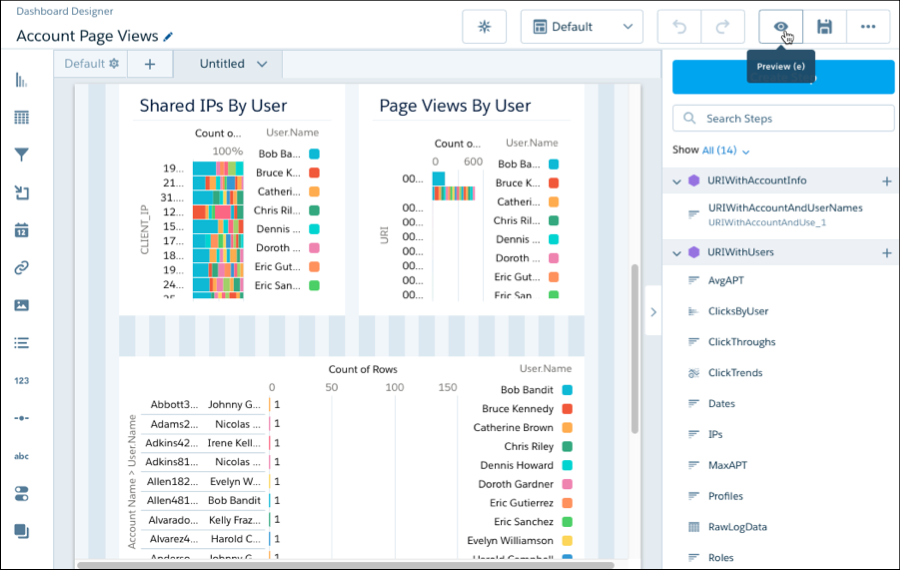
Task: Add the date widget with calendar icon
Action: coord(21,230)
